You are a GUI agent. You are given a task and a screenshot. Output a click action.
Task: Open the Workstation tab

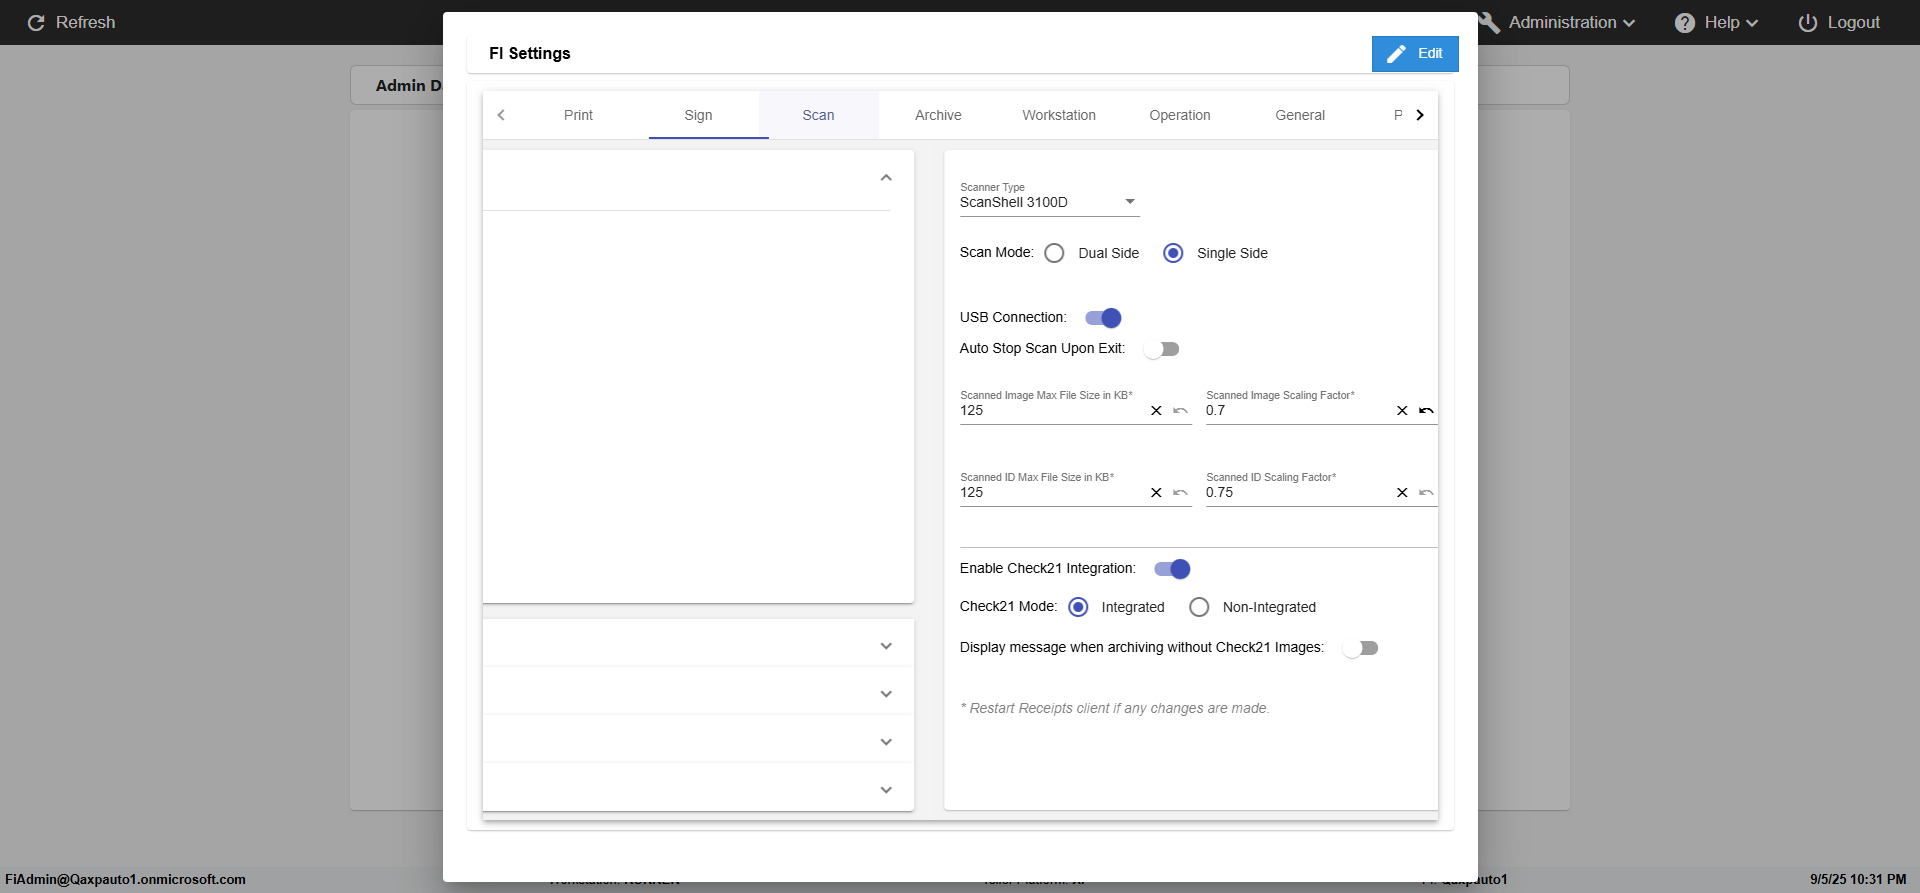click(1058, 115)
